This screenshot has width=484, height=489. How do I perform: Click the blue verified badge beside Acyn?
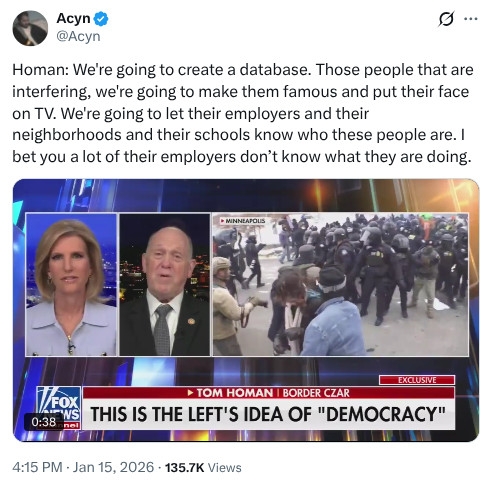tap(101, 19)
